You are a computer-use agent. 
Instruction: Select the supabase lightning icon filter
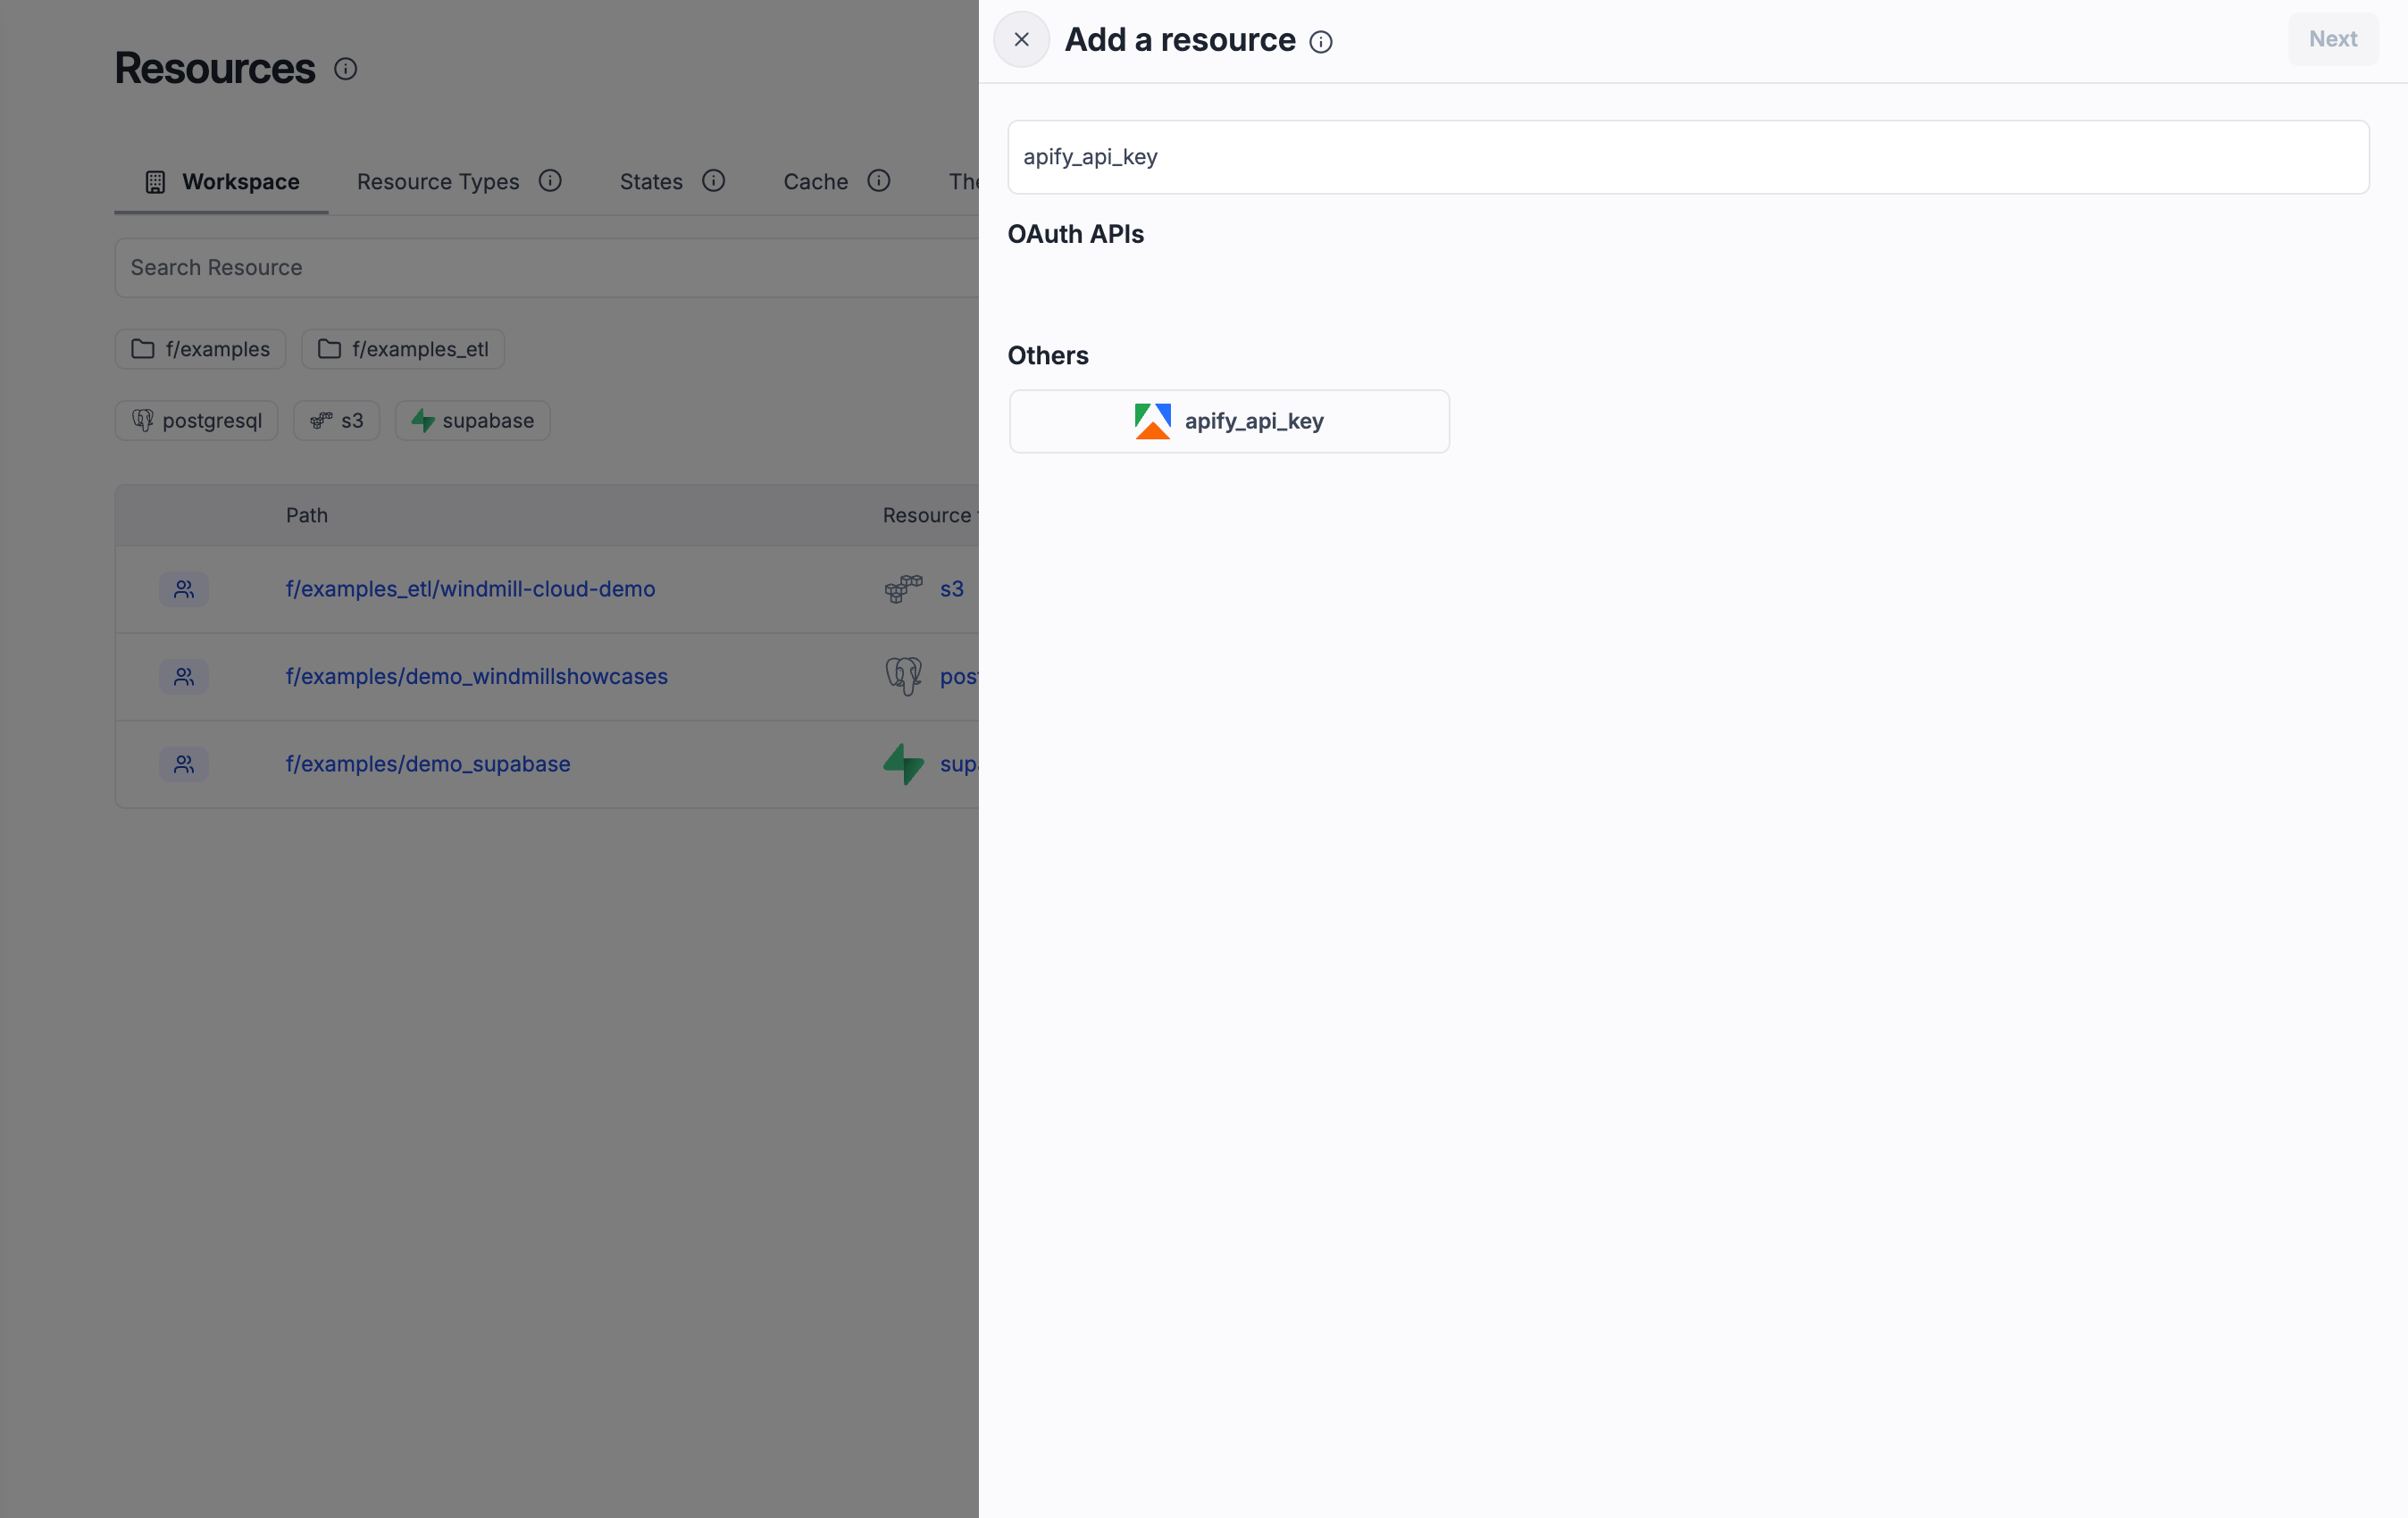click(423, 420)
